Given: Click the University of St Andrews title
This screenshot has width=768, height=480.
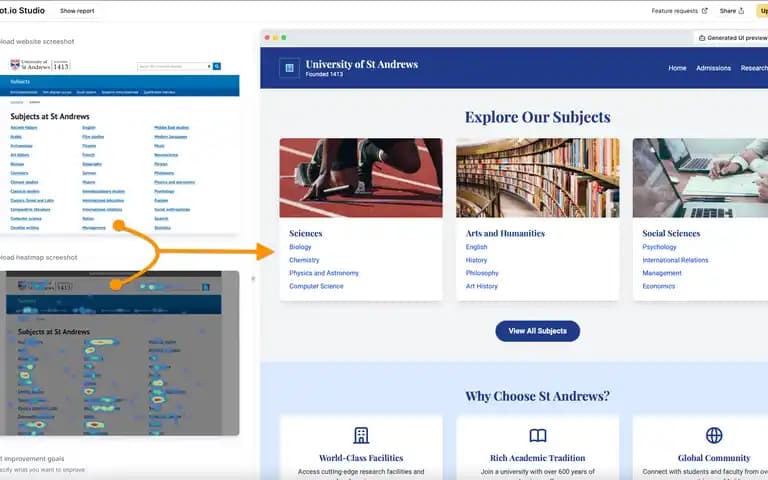Looking at the screenshot, I should (x=361, y=64).
